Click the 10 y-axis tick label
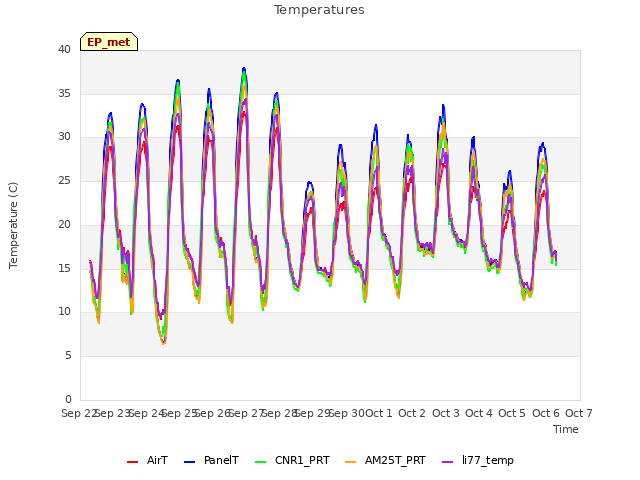This screenshot has height=480, width=640. pos(64,312)
